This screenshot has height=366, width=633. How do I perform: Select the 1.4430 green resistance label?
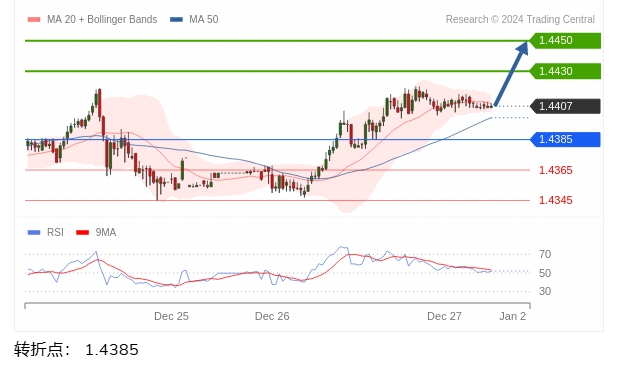click(565, 71)
